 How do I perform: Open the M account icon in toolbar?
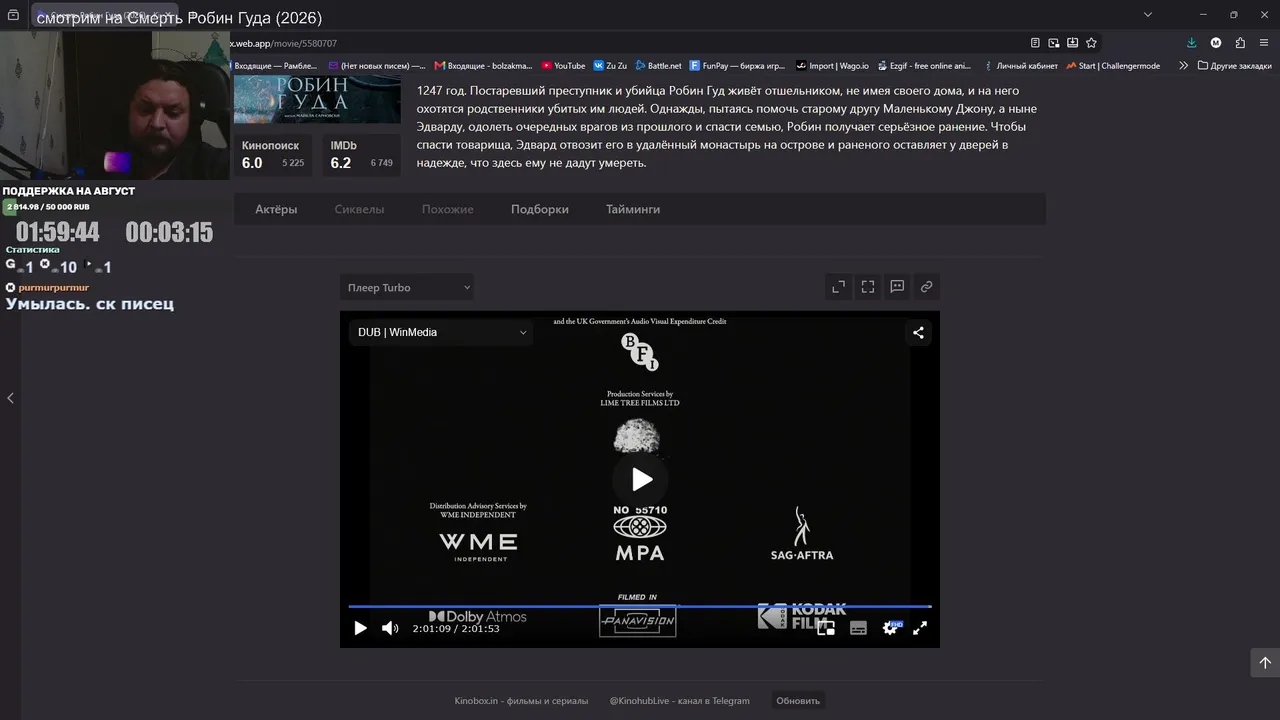click(x=1216, y=43)
